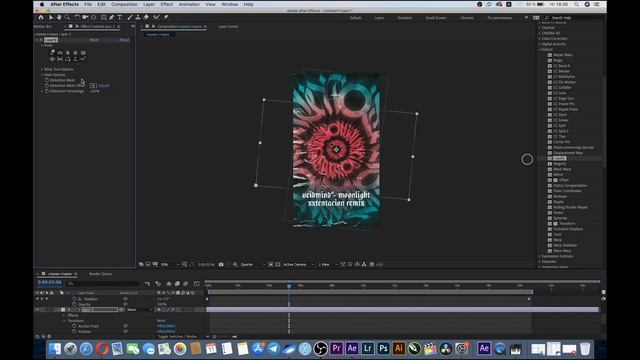Click Toggle Switches / Modes button

(x=178, y=337)
